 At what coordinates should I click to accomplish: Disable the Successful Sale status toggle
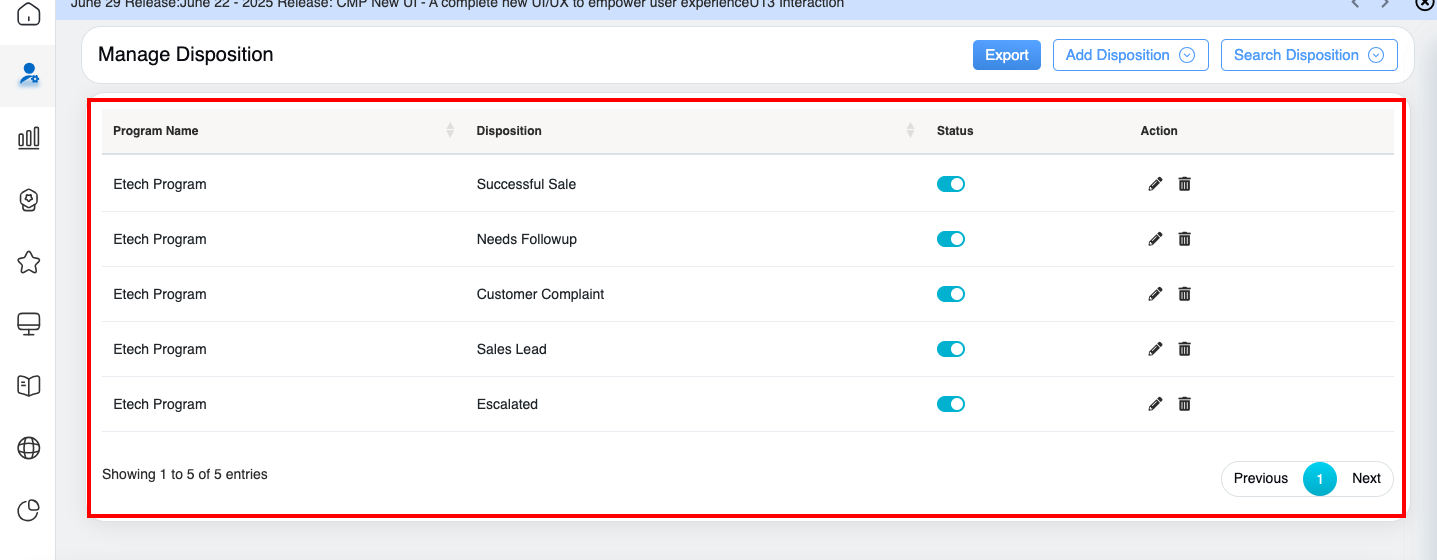click(950, 184)
